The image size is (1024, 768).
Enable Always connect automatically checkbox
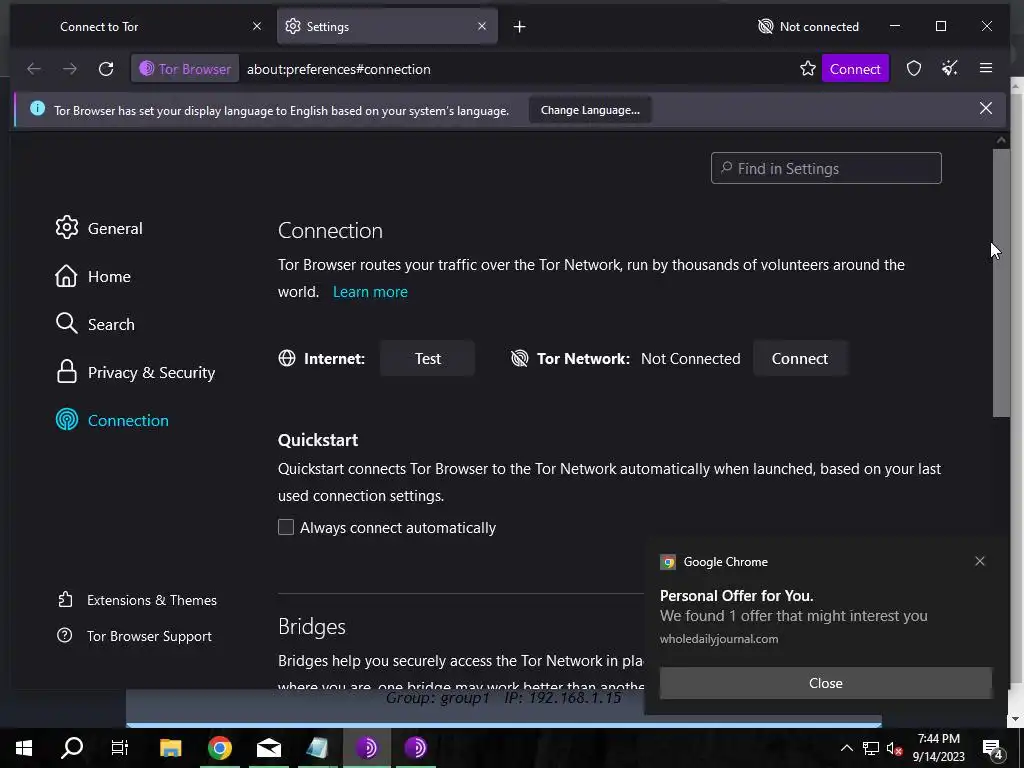point(286,527)
